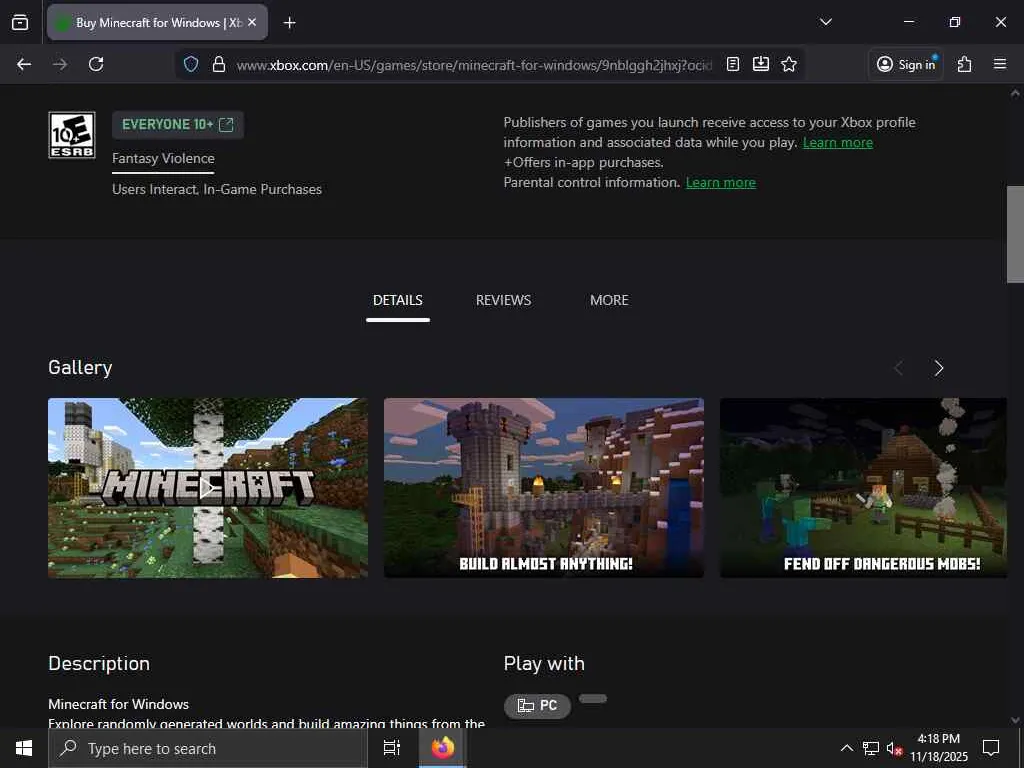Close the Buy Minecraft for Windows tab
The image size is (1024, 768).
(x=252, y=22)
